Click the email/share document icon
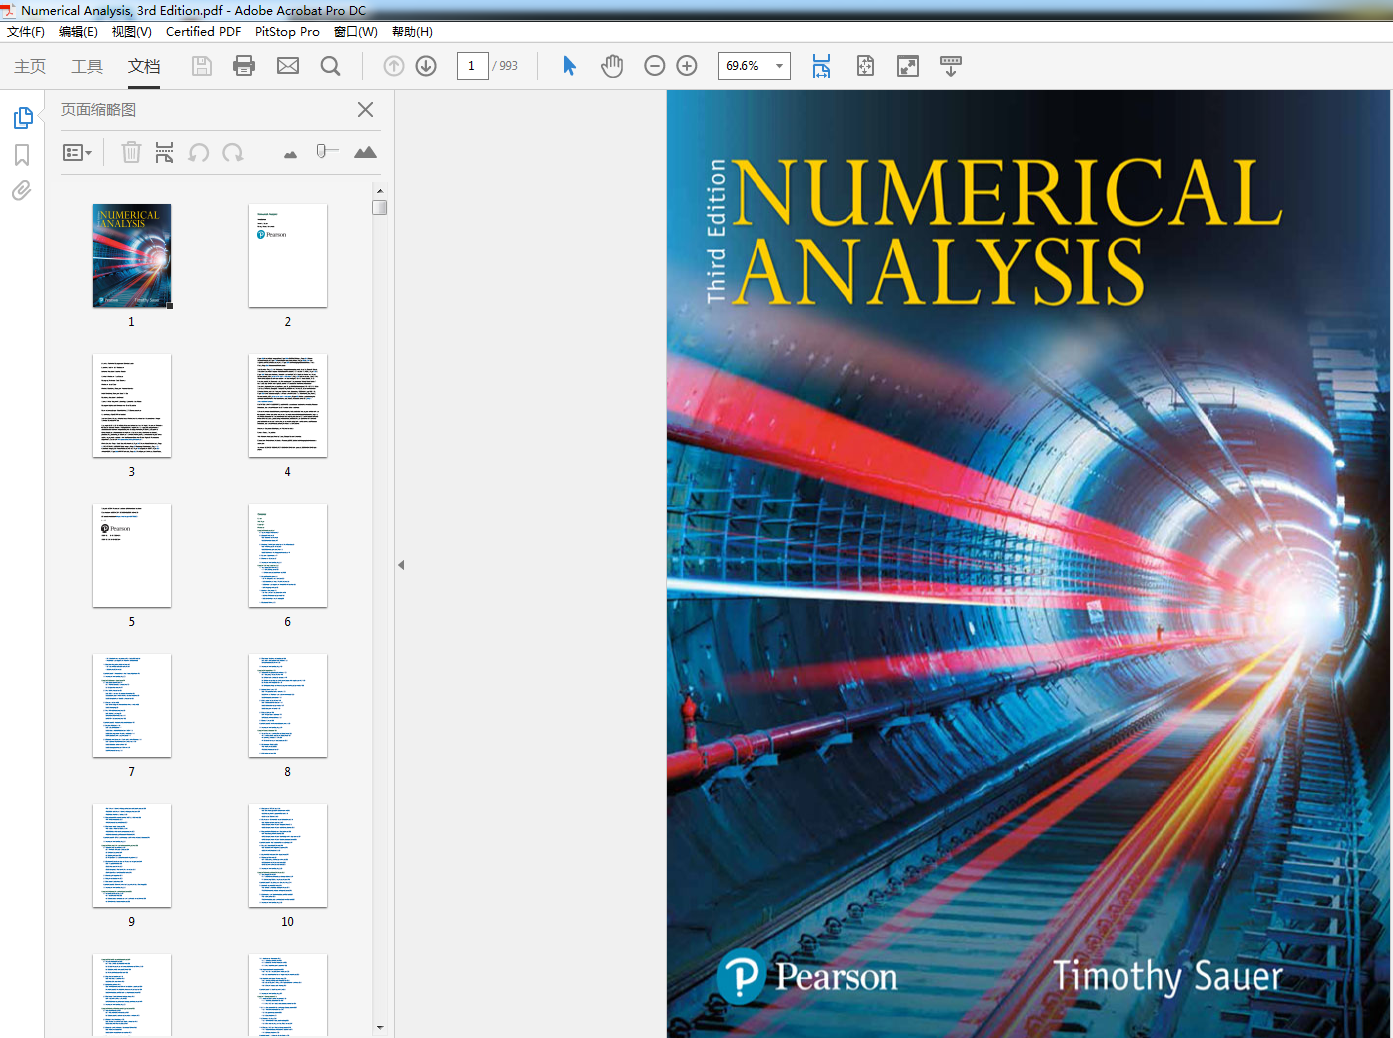The width and height of the screenshot is (1393, 1038). 288,66
